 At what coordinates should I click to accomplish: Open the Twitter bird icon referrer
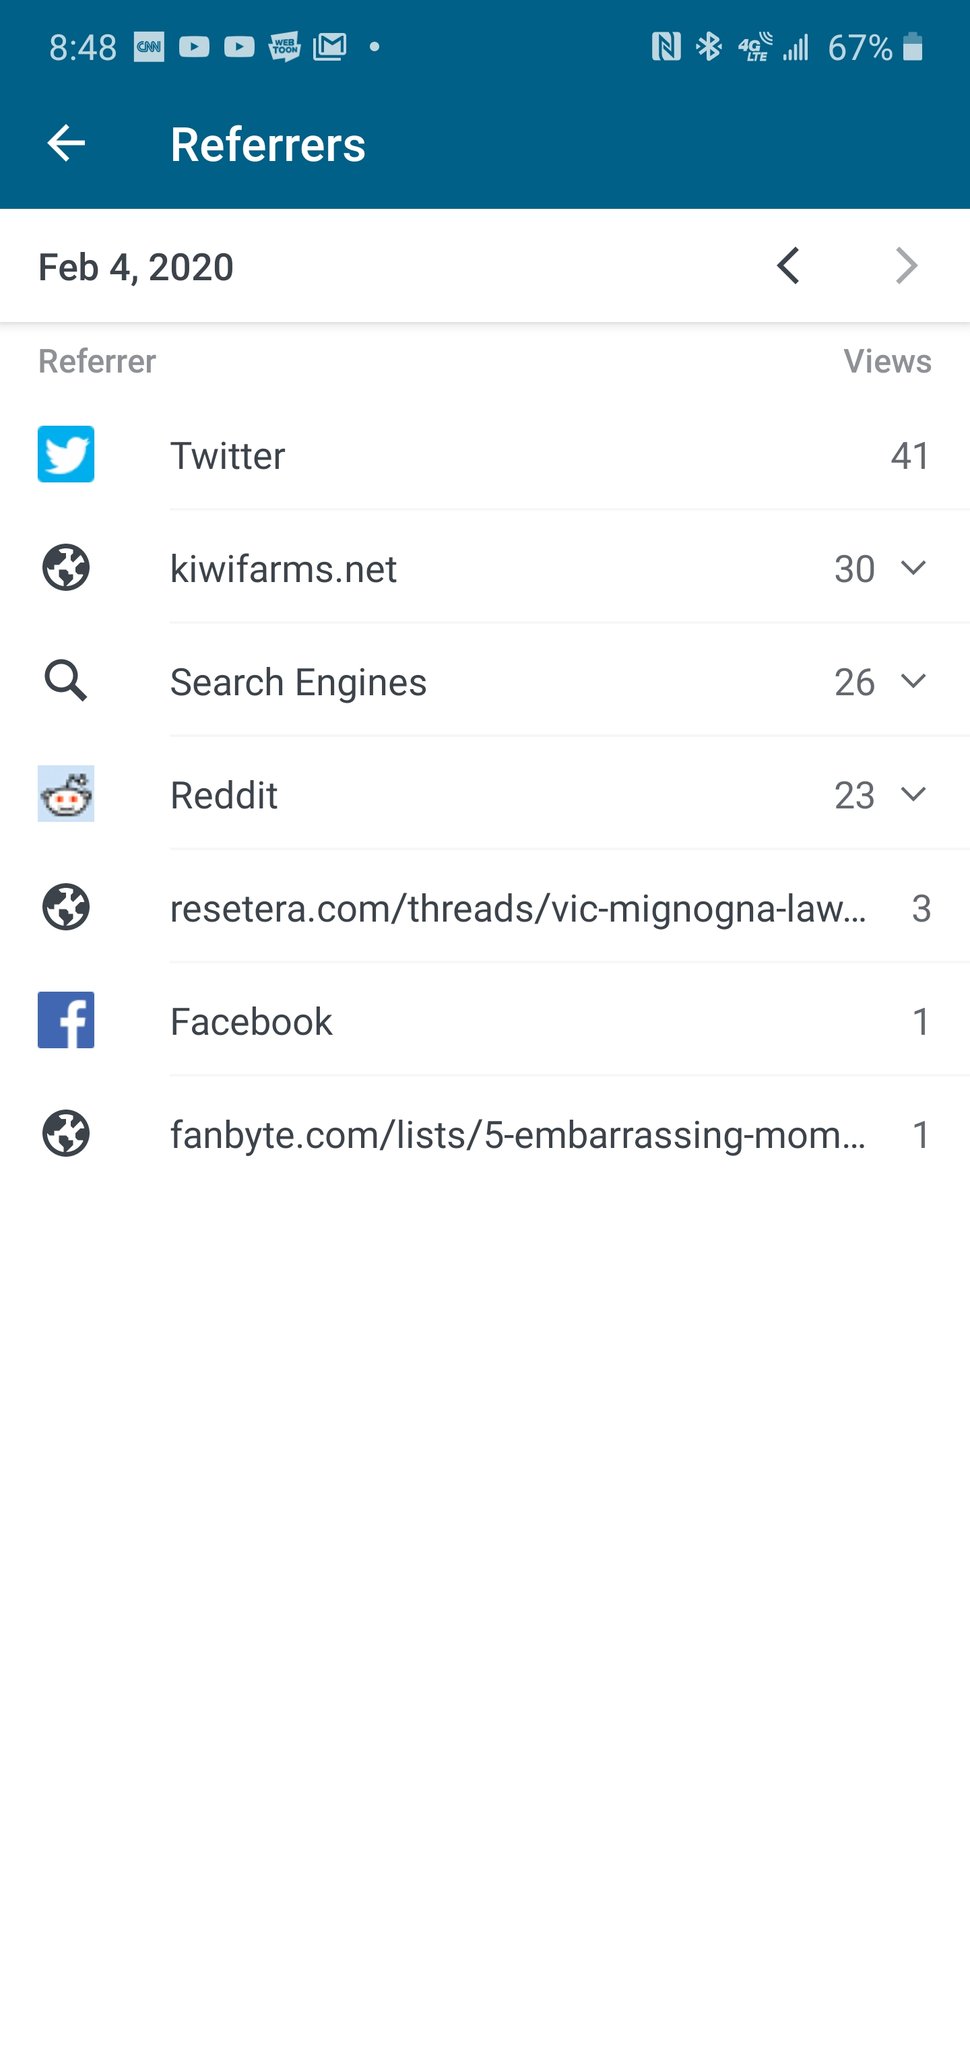click(x=66, y=454)
